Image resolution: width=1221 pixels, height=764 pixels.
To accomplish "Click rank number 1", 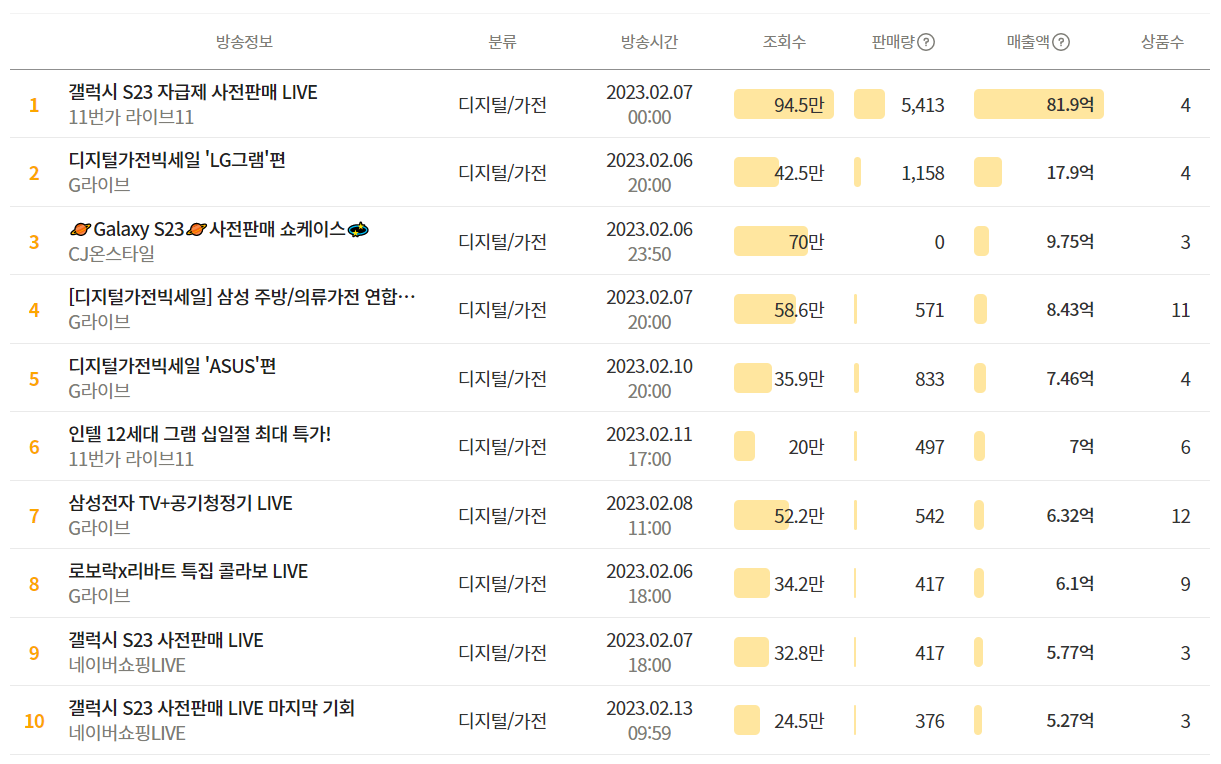I will coord(34,104).
